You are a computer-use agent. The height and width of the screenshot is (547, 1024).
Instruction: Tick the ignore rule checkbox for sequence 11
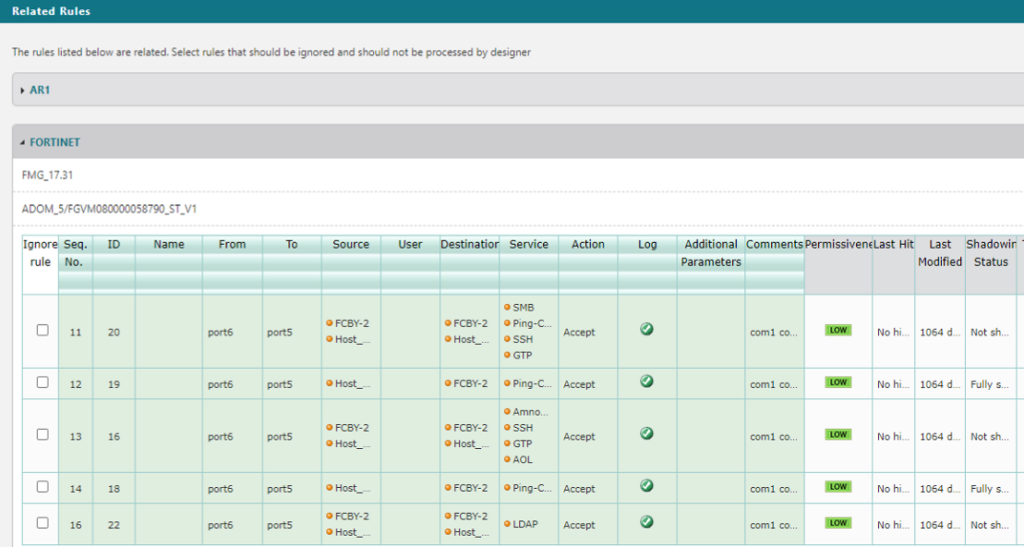click(42, 331)
